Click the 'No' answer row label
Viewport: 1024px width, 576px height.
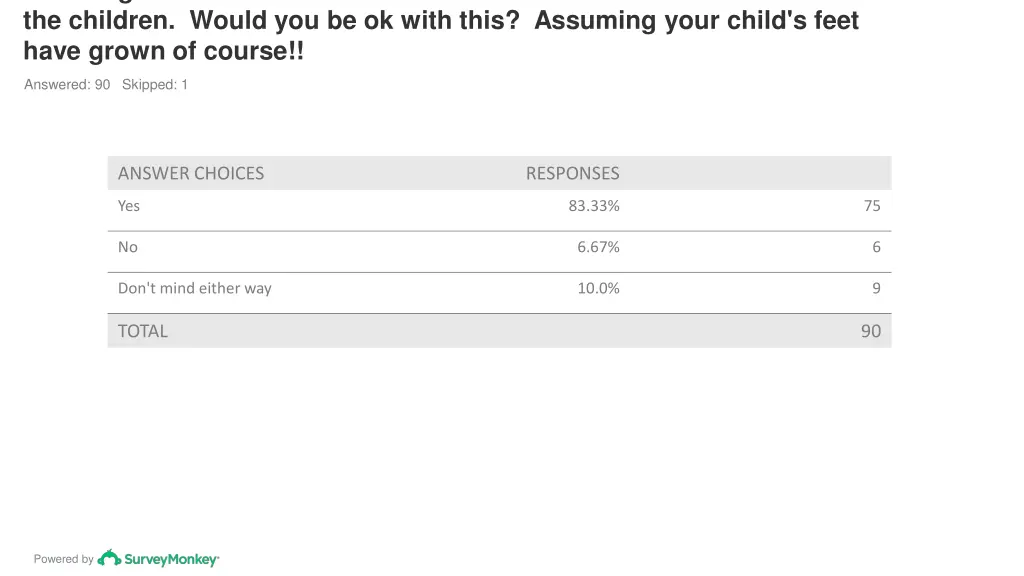click(127, 247)
